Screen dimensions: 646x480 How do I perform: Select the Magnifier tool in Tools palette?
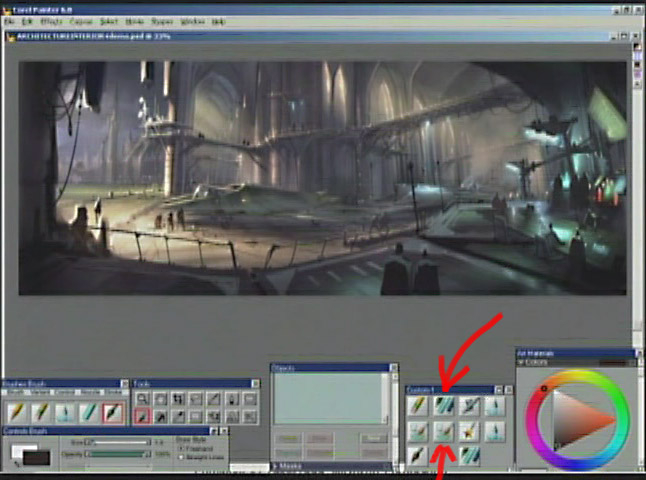142,398
